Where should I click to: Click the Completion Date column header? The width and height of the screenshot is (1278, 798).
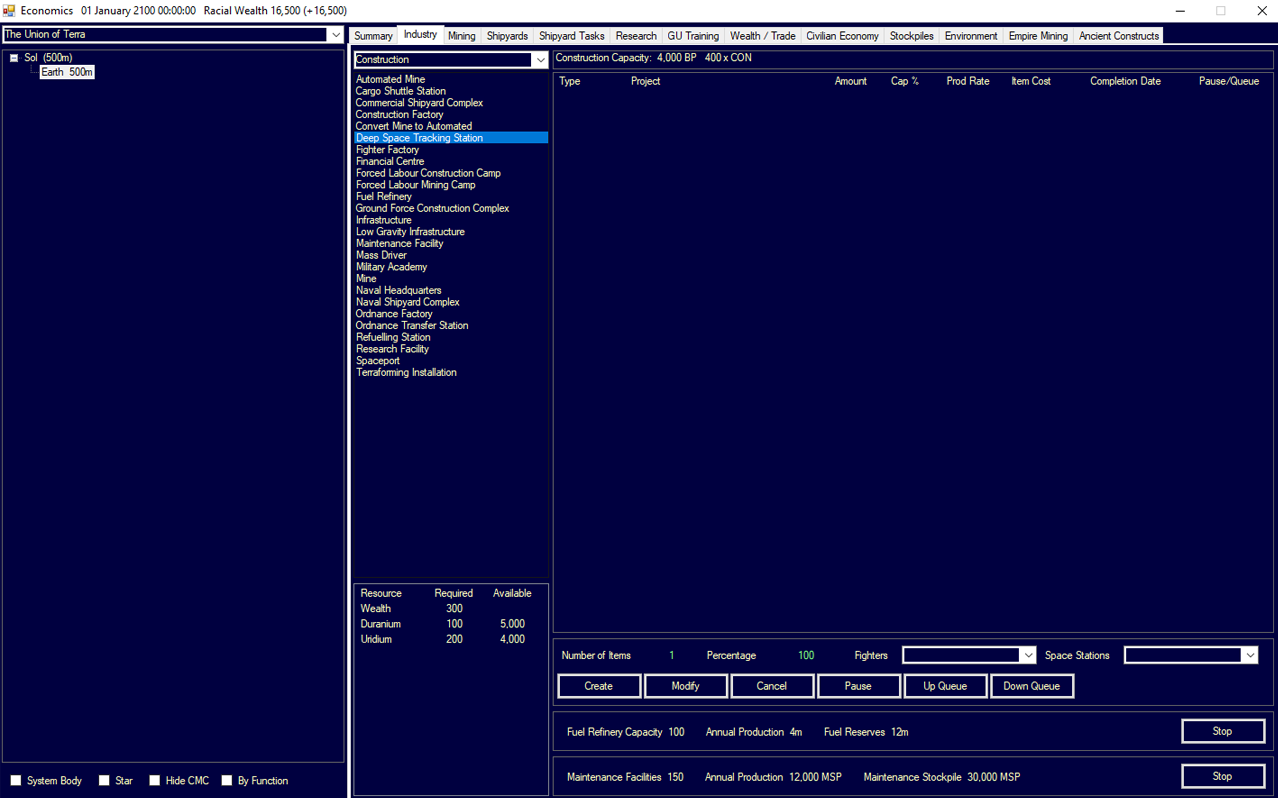tap(1125, 82)
